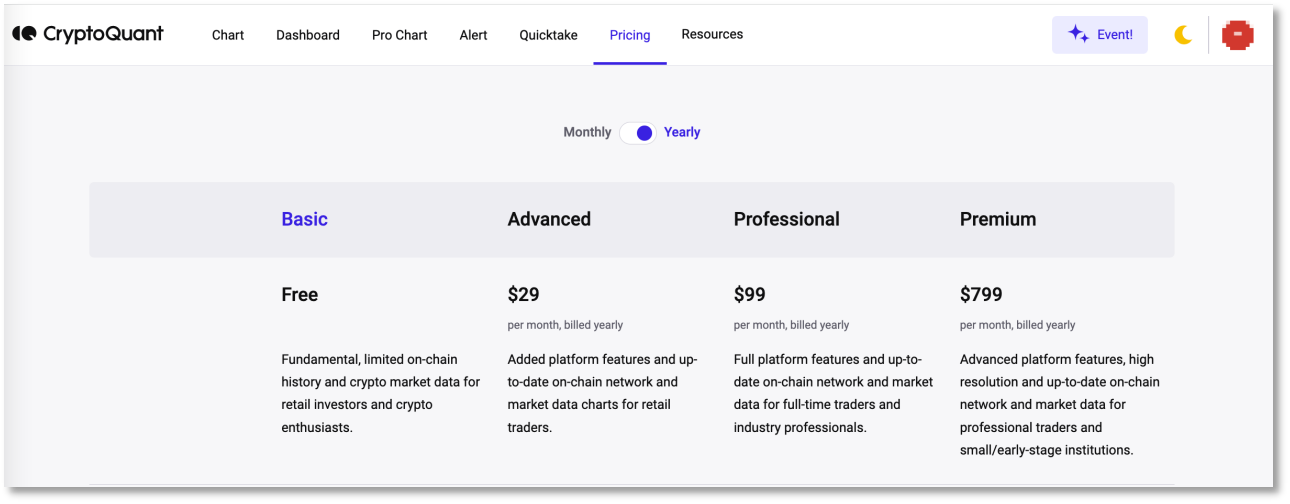Click the Premium $799 price

981,294
